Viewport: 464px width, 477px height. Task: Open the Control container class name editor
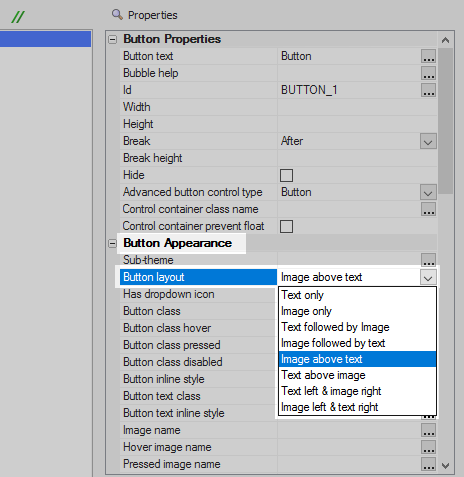point(428,209)
